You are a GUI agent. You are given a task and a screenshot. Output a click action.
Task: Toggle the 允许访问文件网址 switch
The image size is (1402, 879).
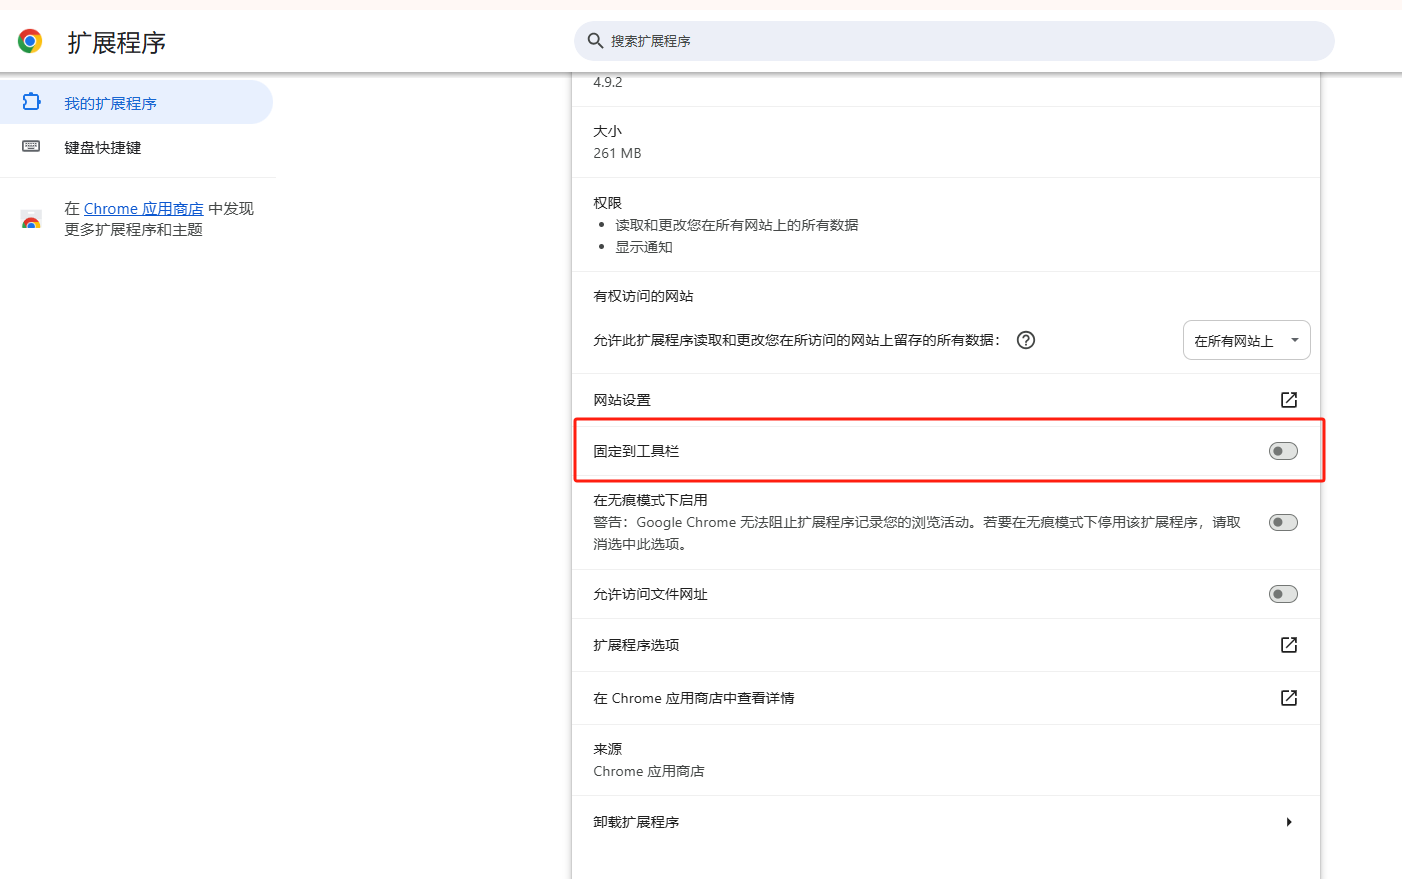pos(1283,594)
